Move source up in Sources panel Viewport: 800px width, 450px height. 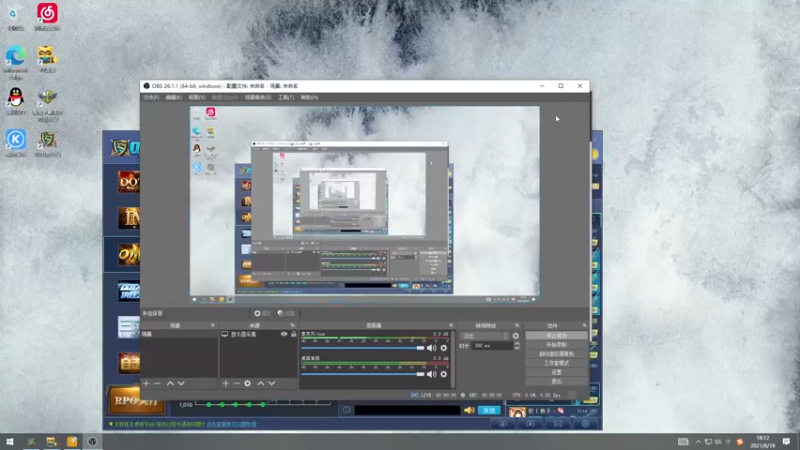point(261,383)
